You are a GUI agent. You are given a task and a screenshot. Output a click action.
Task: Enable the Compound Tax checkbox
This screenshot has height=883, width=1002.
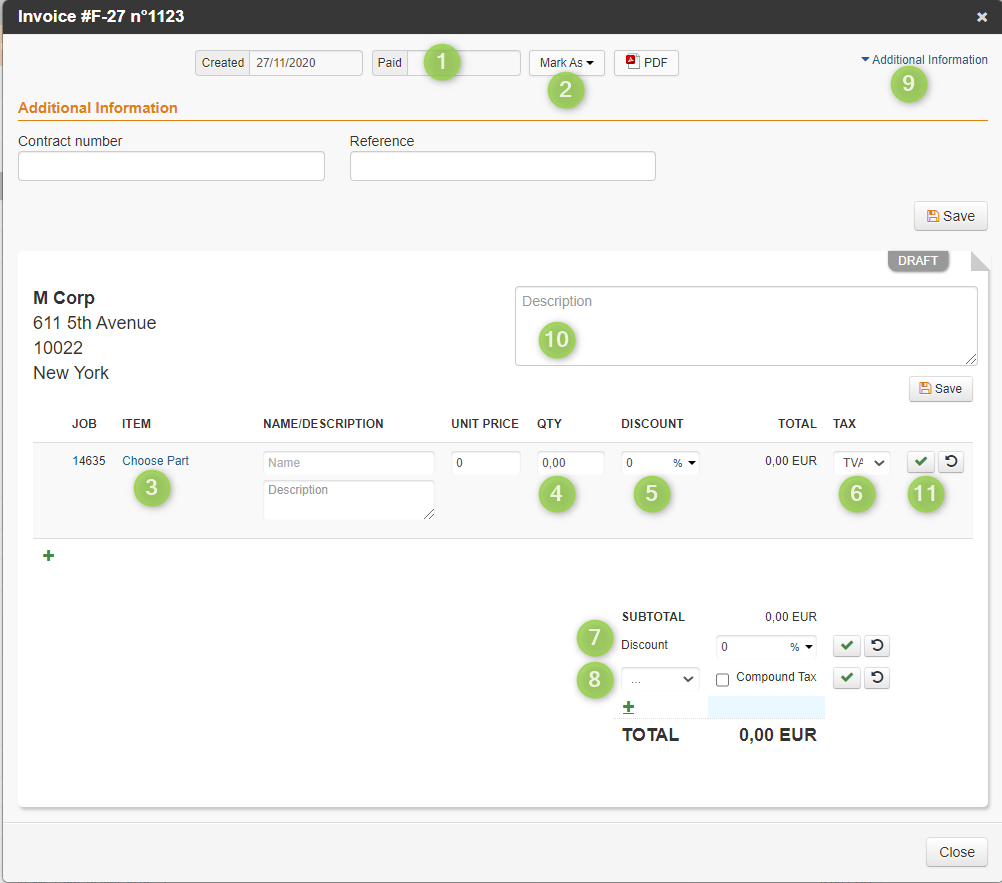point(722,678)
